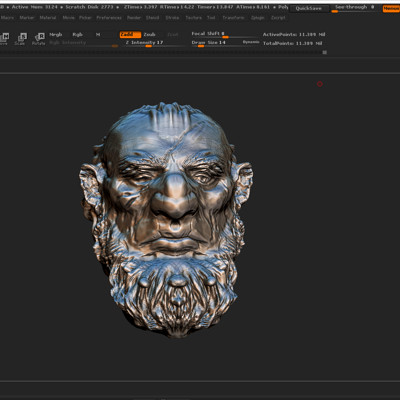Select the Move transform icon
400x400 pixels.
(x=4, y=38)
